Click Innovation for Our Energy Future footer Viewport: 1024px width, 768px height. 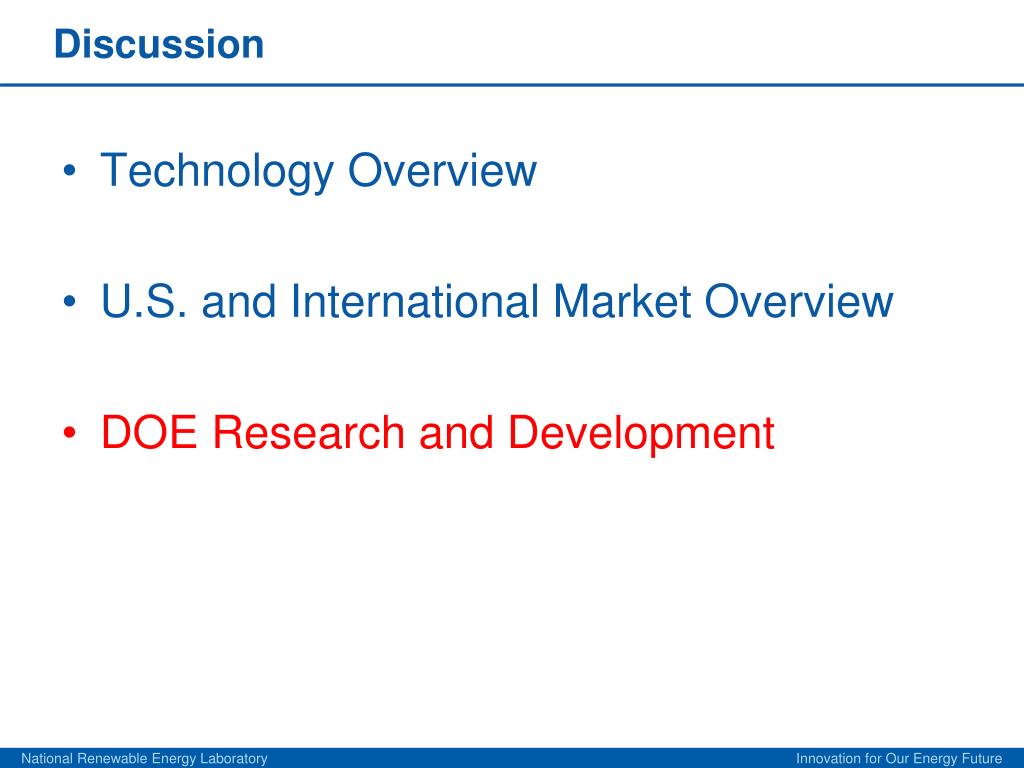point(899,759)
